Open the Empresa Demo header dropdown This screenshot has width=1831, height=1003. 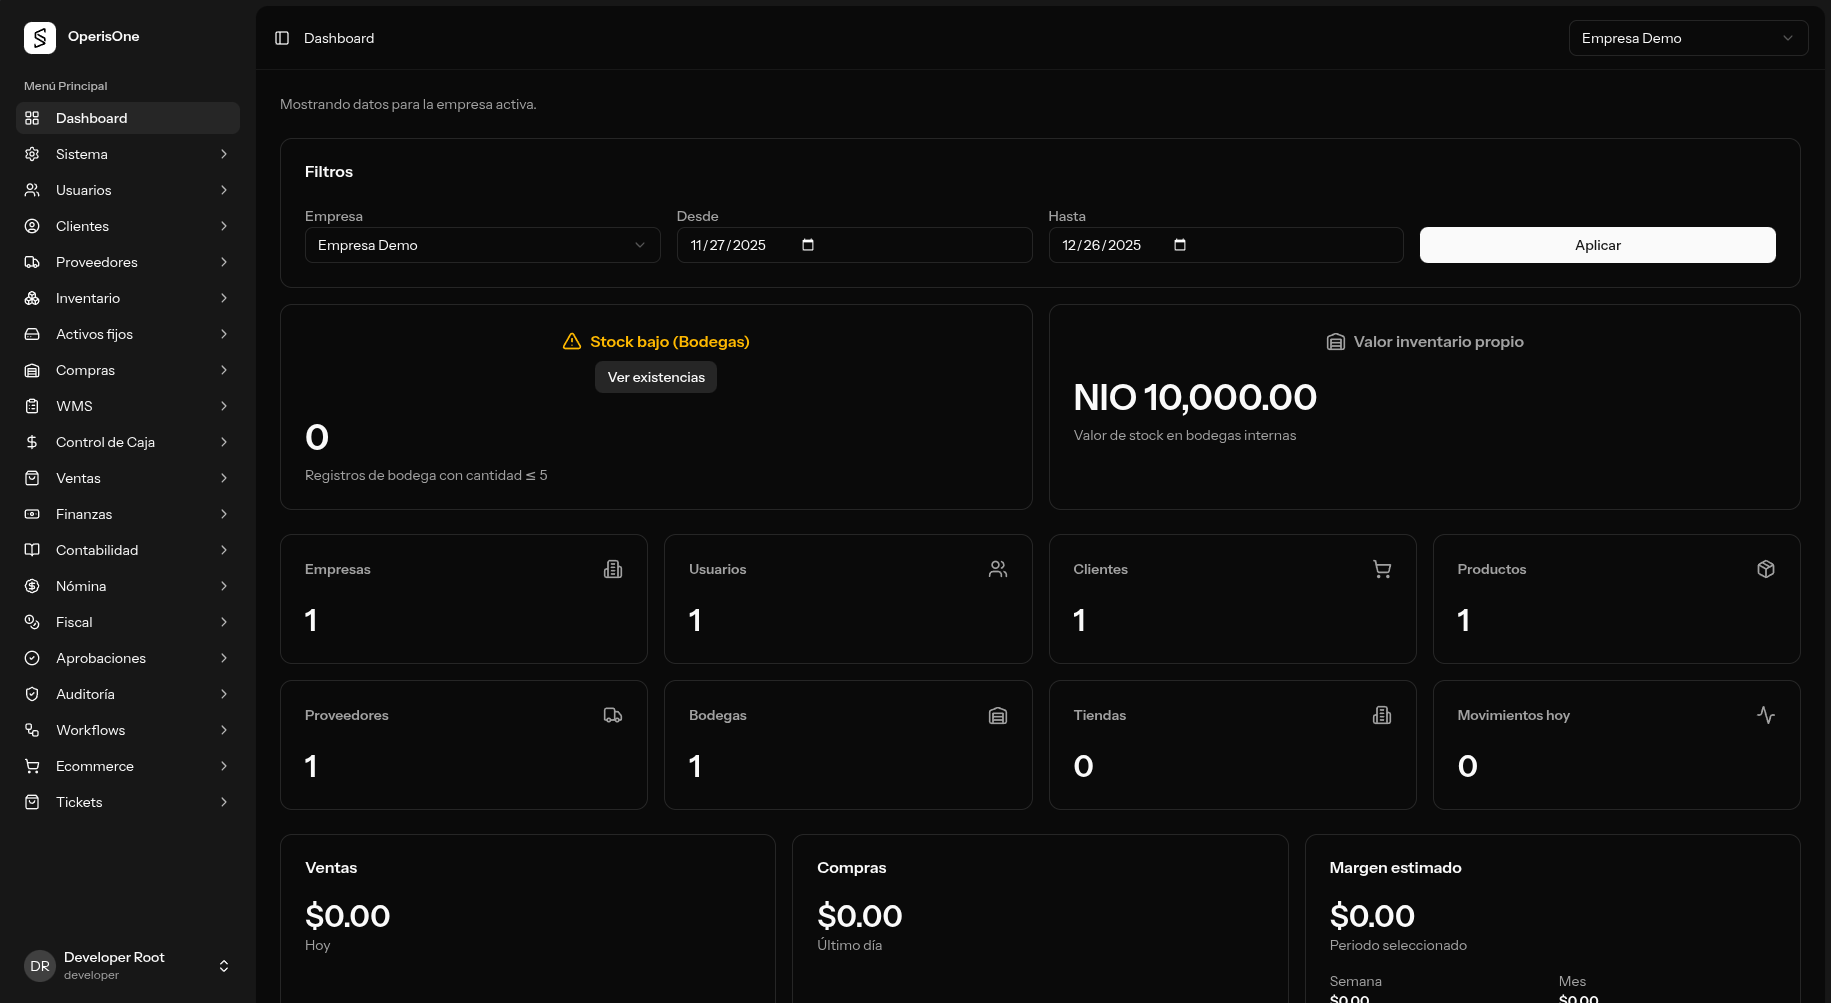pyautogui.click(x=1687, y=38)
